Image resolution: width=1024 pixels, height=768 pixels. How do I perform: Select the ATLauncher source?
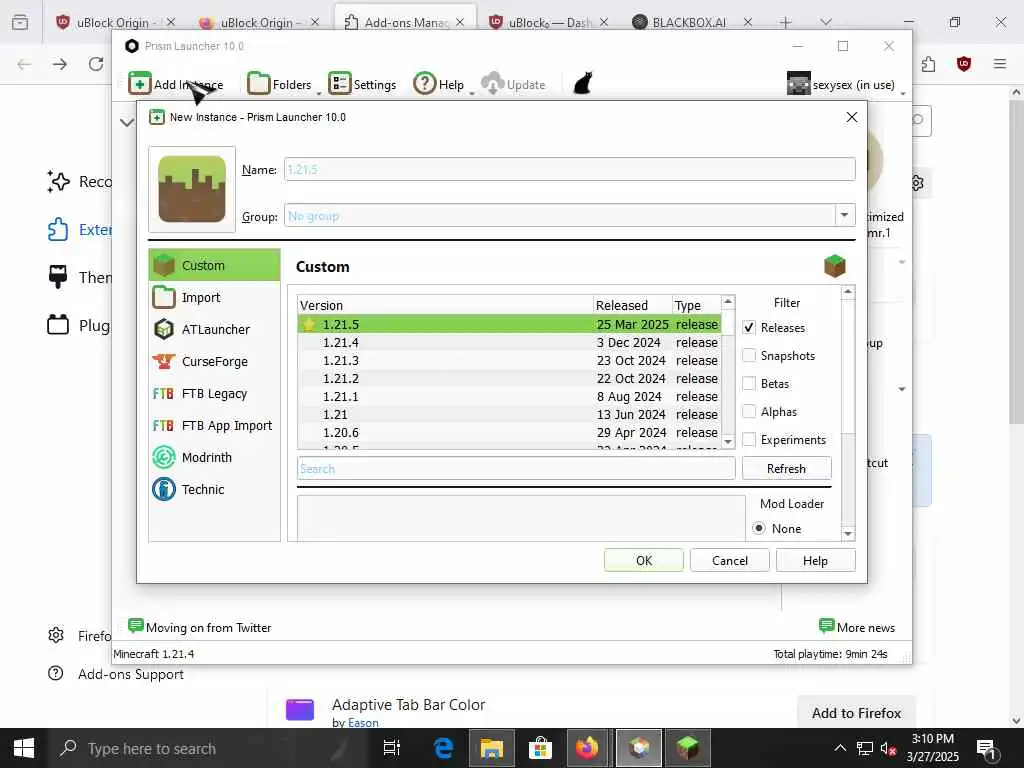point(214,329)
